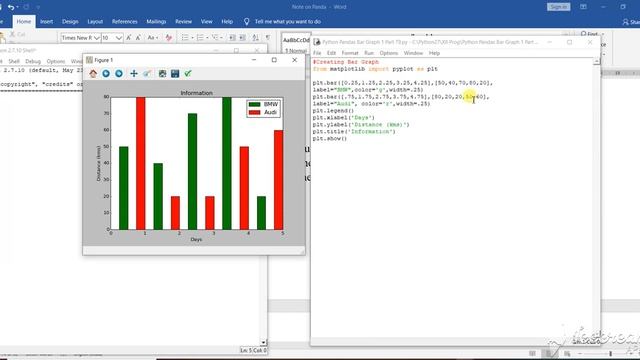Viewport: 640px width, 360px height.
Task: Reset the plot view with Home icon
Action: coord(93,73)
